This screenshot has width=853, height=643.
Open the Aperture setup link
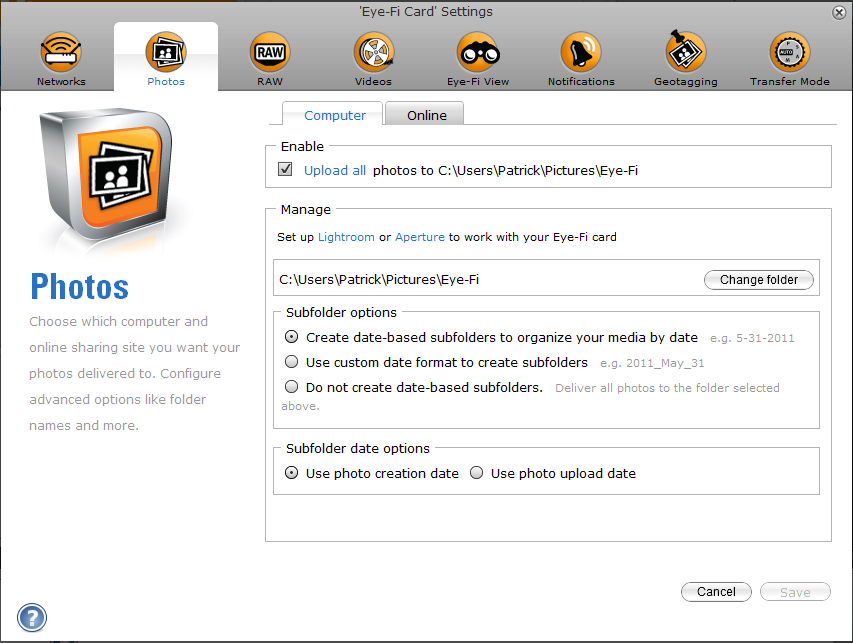click(x=419, y=237)
